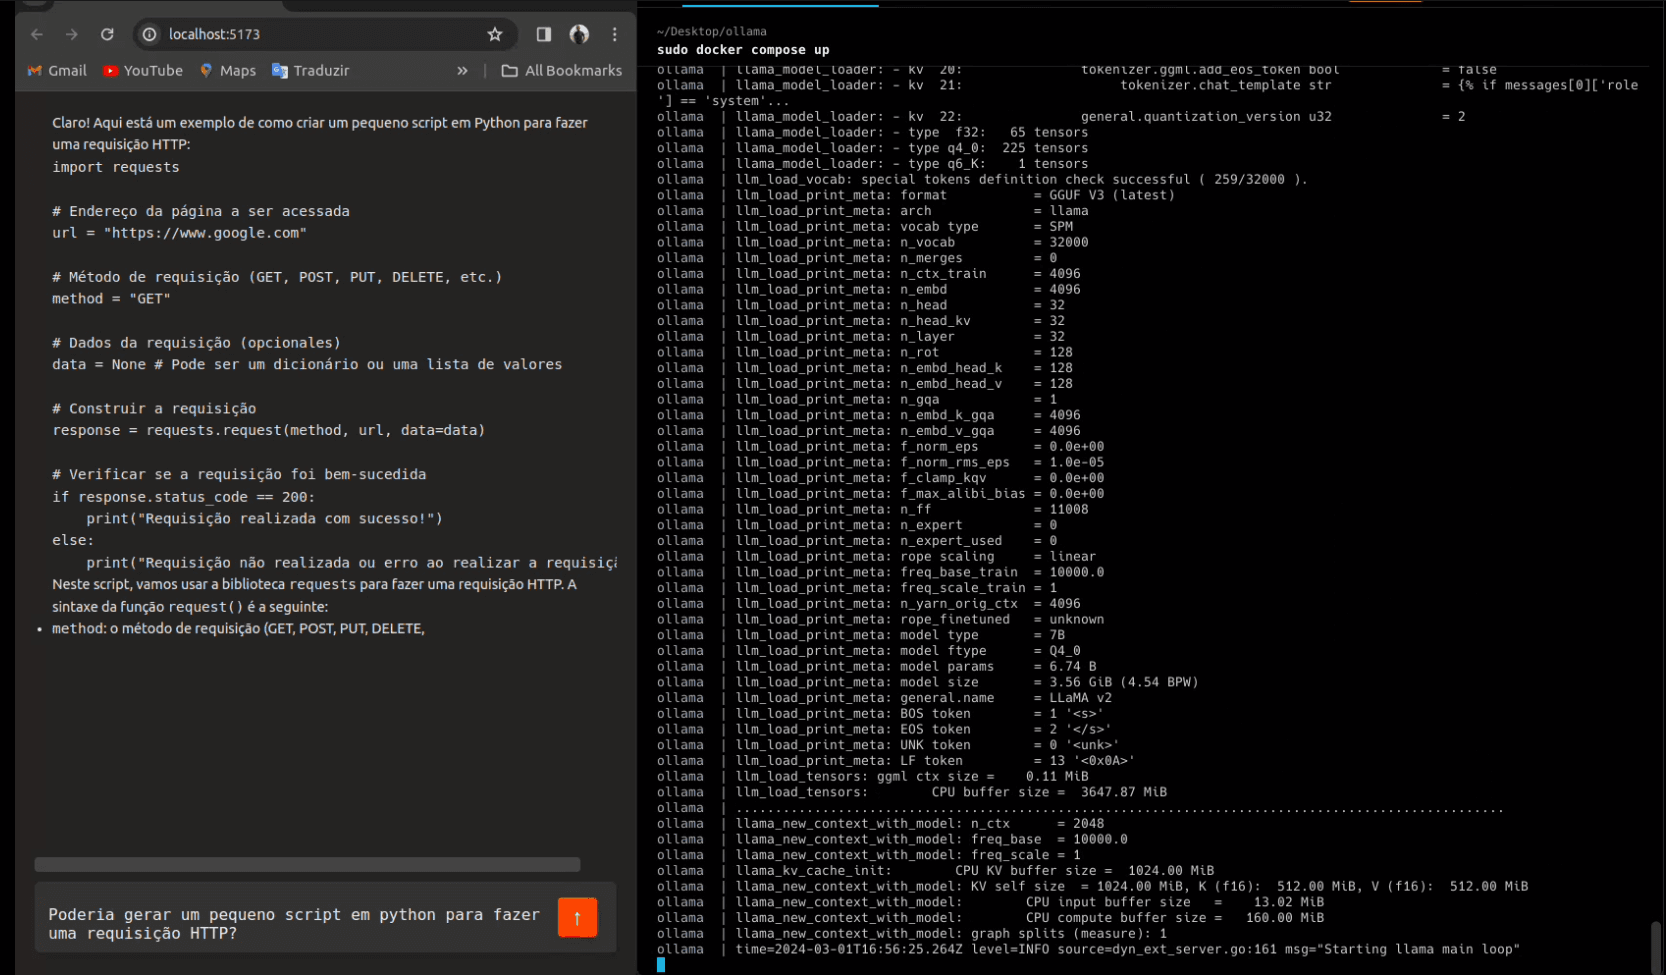Click the url = "https://www.google.com" line
1666x975 pixels.
coord(180,233)
